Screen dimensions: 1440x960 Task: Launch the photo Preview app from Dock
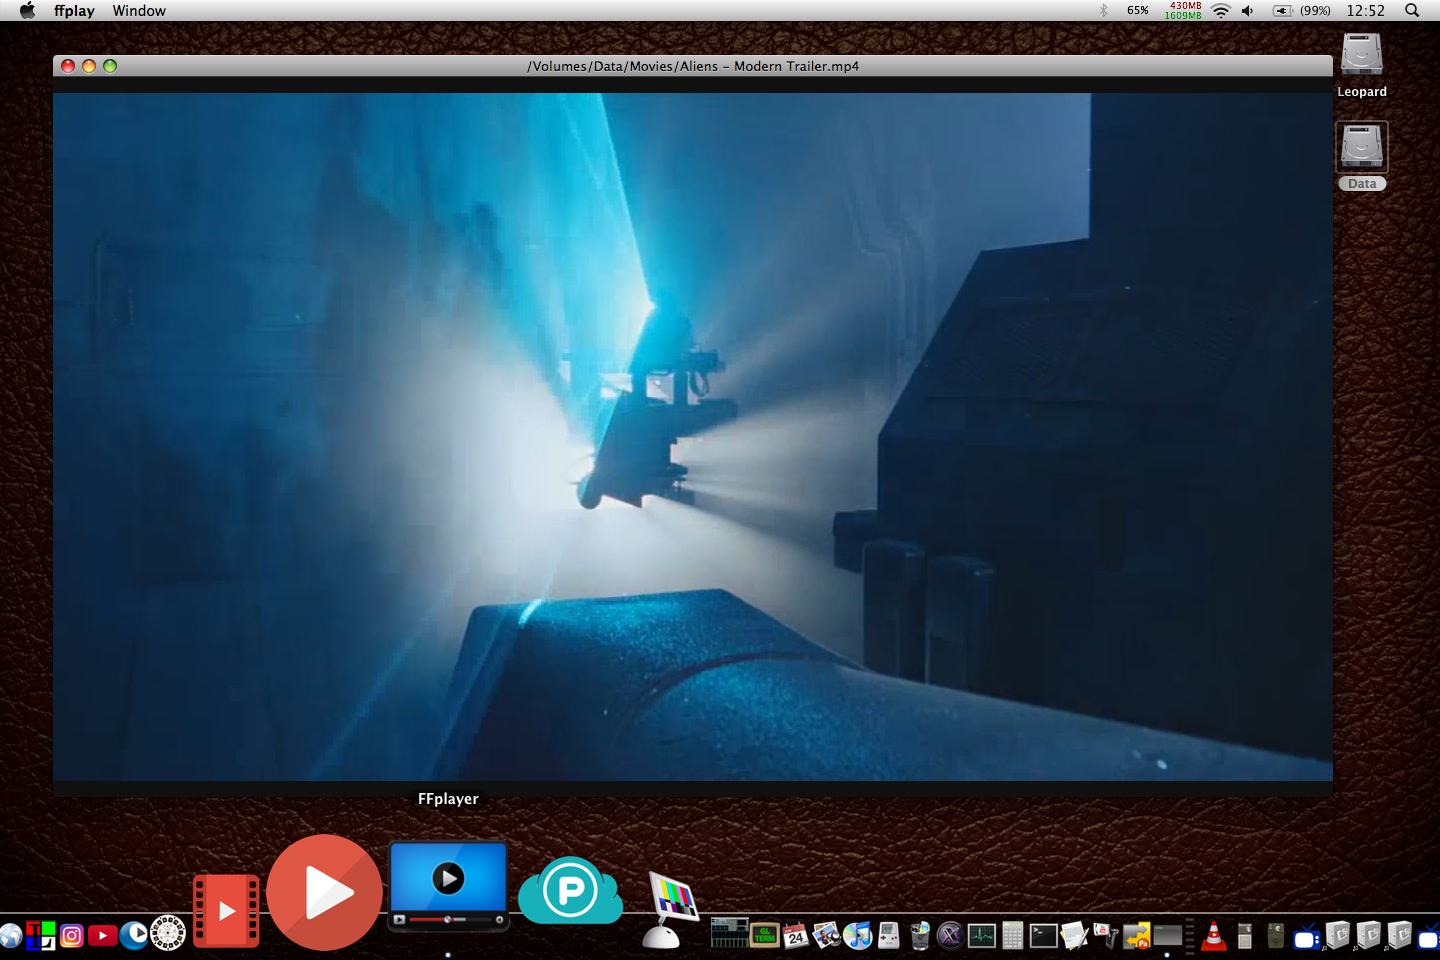827,935
